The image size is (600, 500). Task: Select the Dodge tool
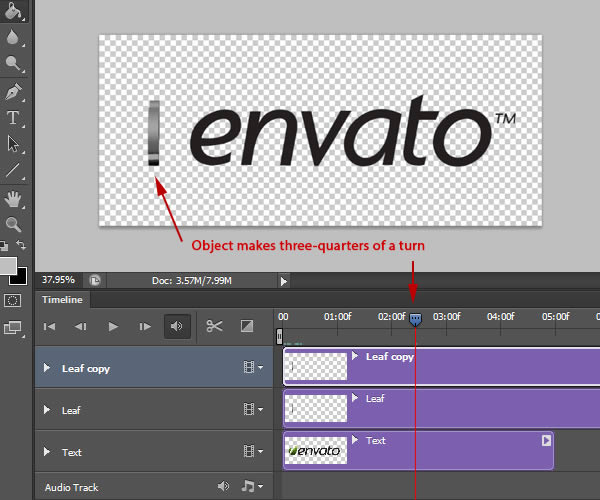[13, 63]
